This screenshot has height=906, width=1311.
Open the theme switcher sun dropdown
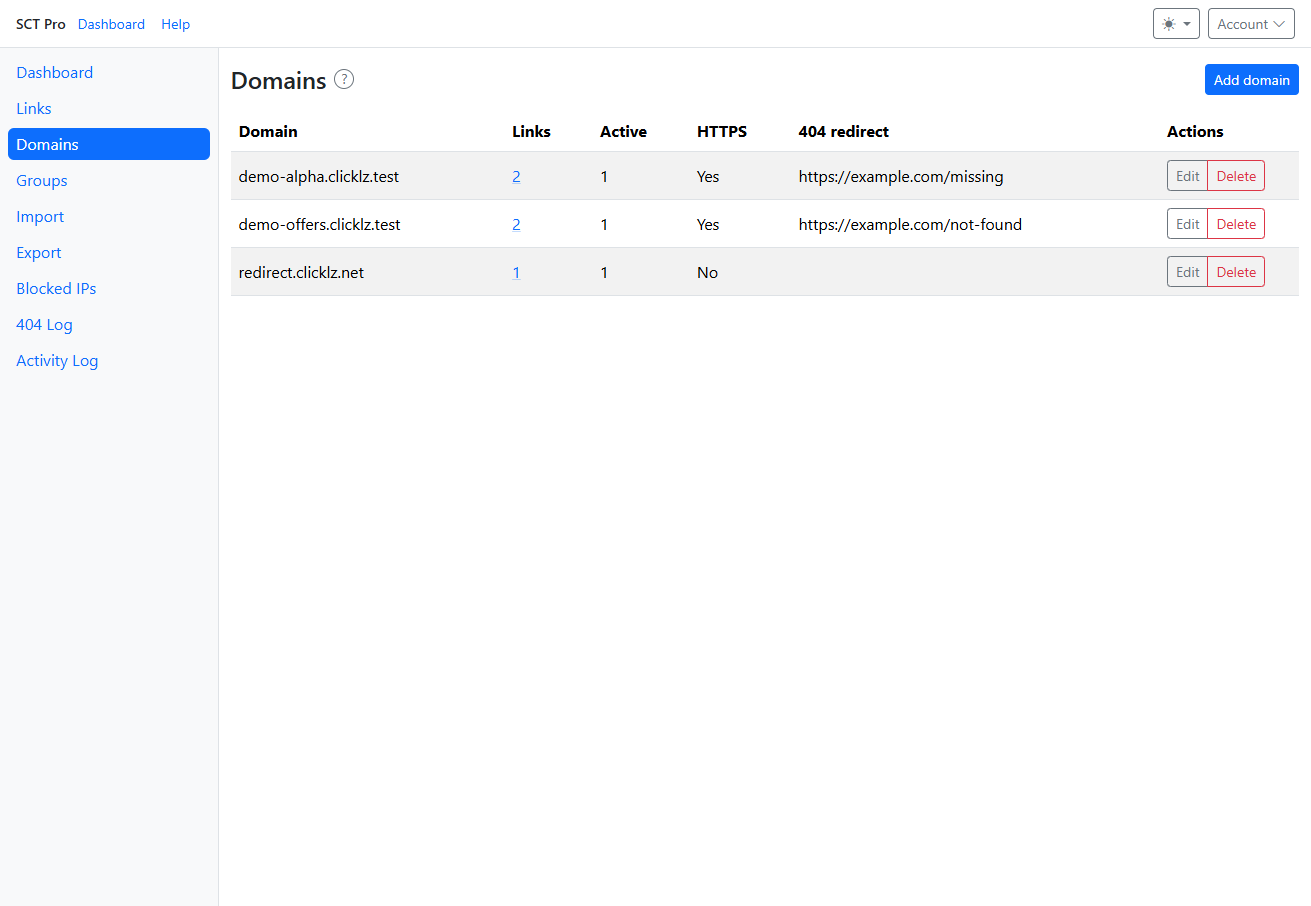pyautogui.click(x=1176, y=24)
